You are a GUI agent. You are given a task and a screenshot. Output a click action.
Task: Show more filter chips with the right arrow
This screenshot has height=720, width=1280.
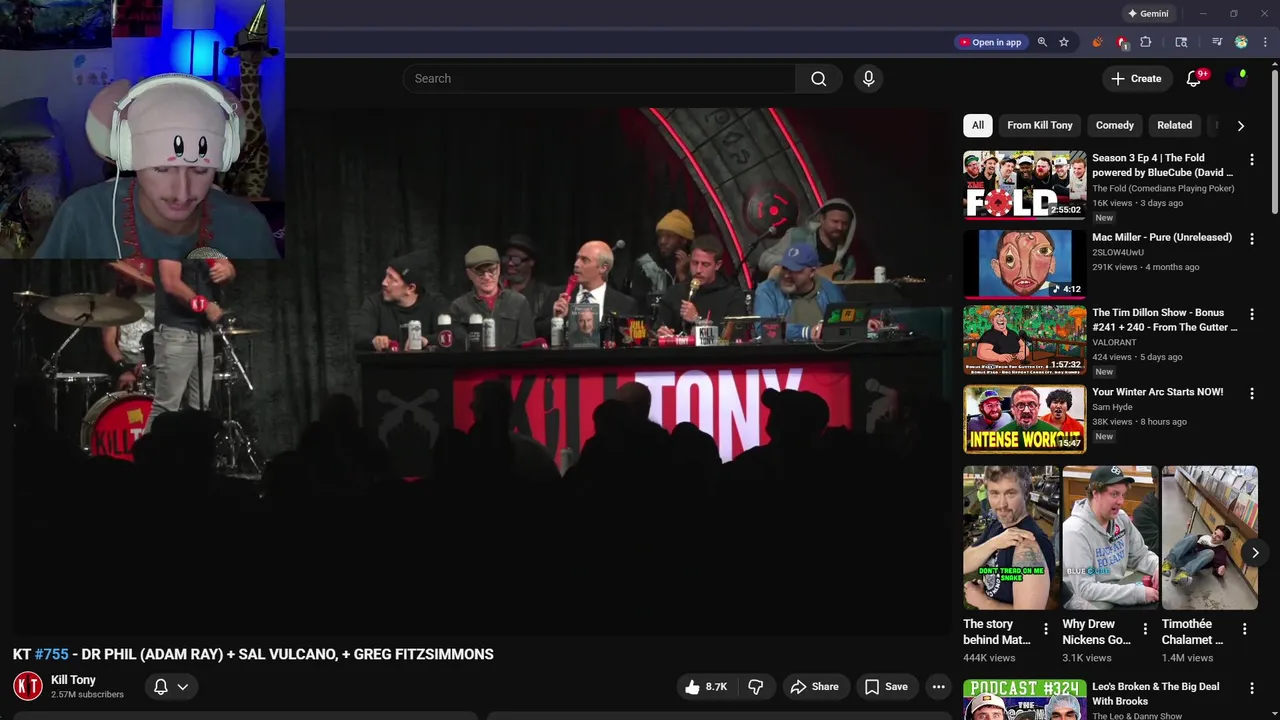coord(1240,126)
